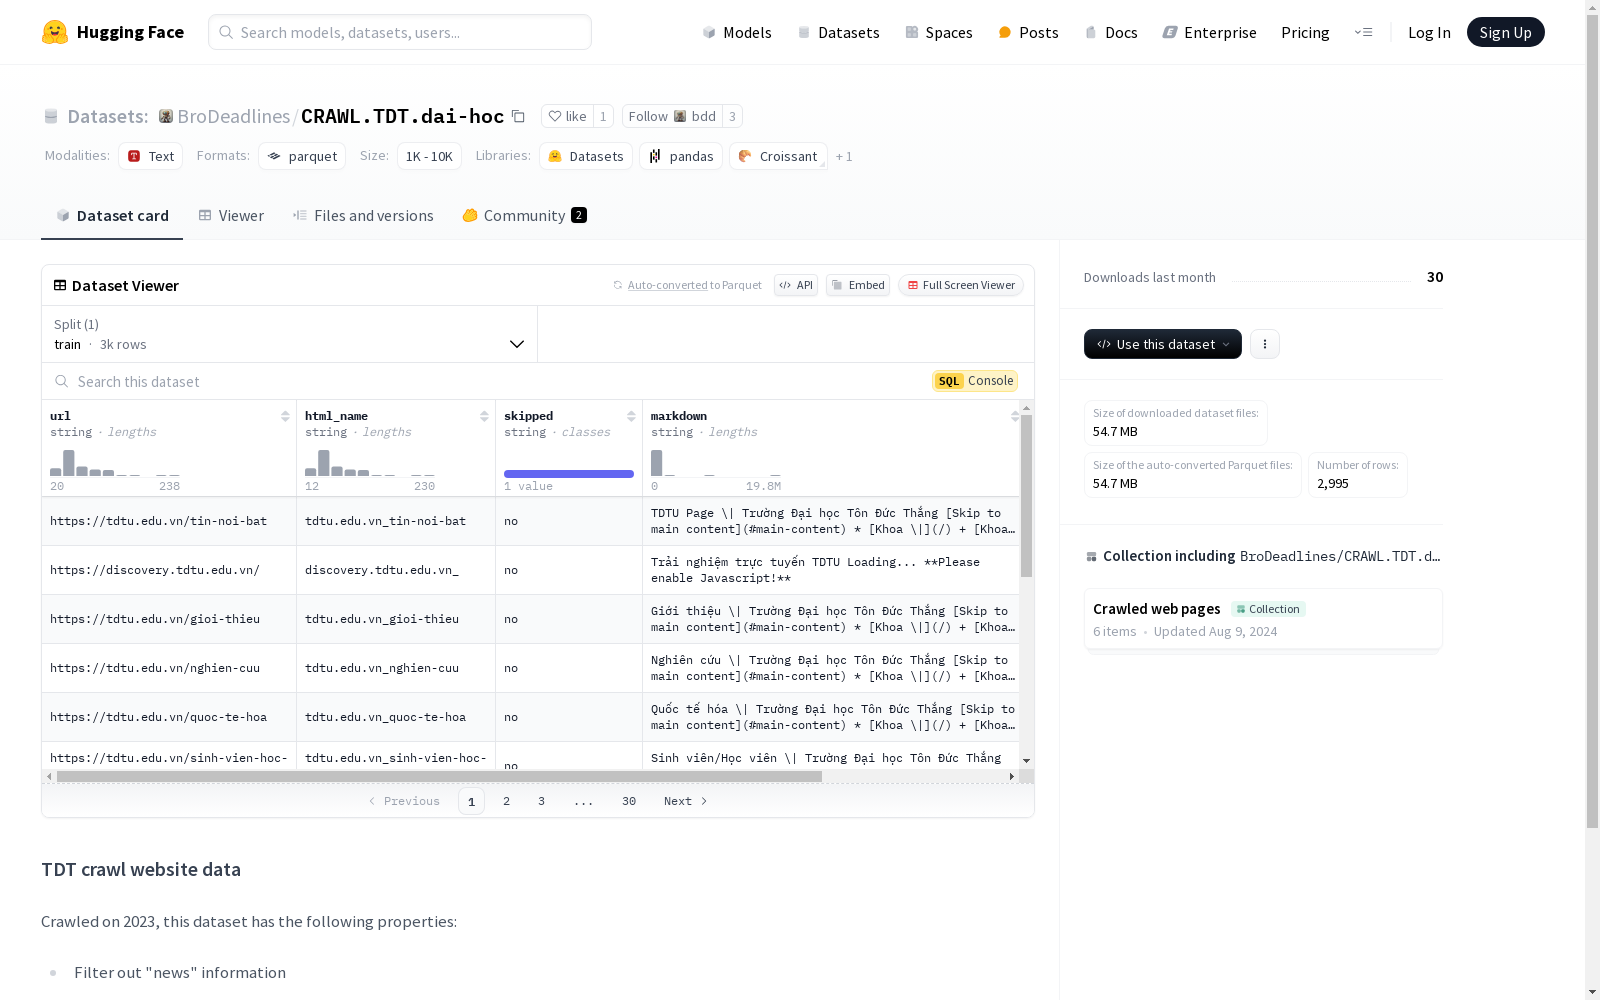Sort the html_name column

click(x=484, y=416)
